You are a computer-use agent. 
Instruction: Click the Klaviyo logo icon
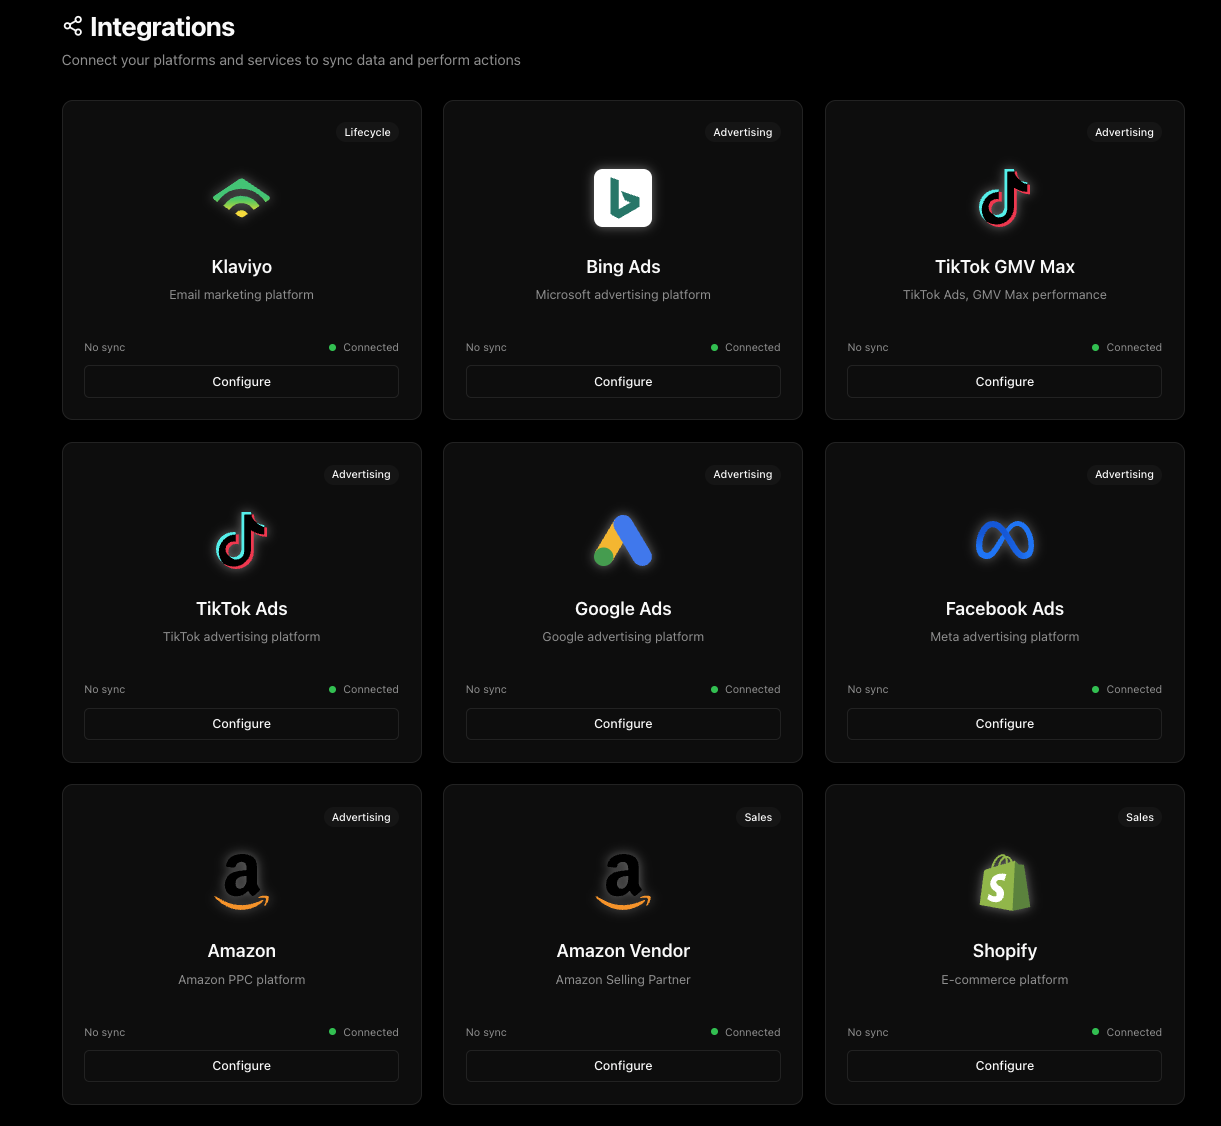click(x=241, y=198)
